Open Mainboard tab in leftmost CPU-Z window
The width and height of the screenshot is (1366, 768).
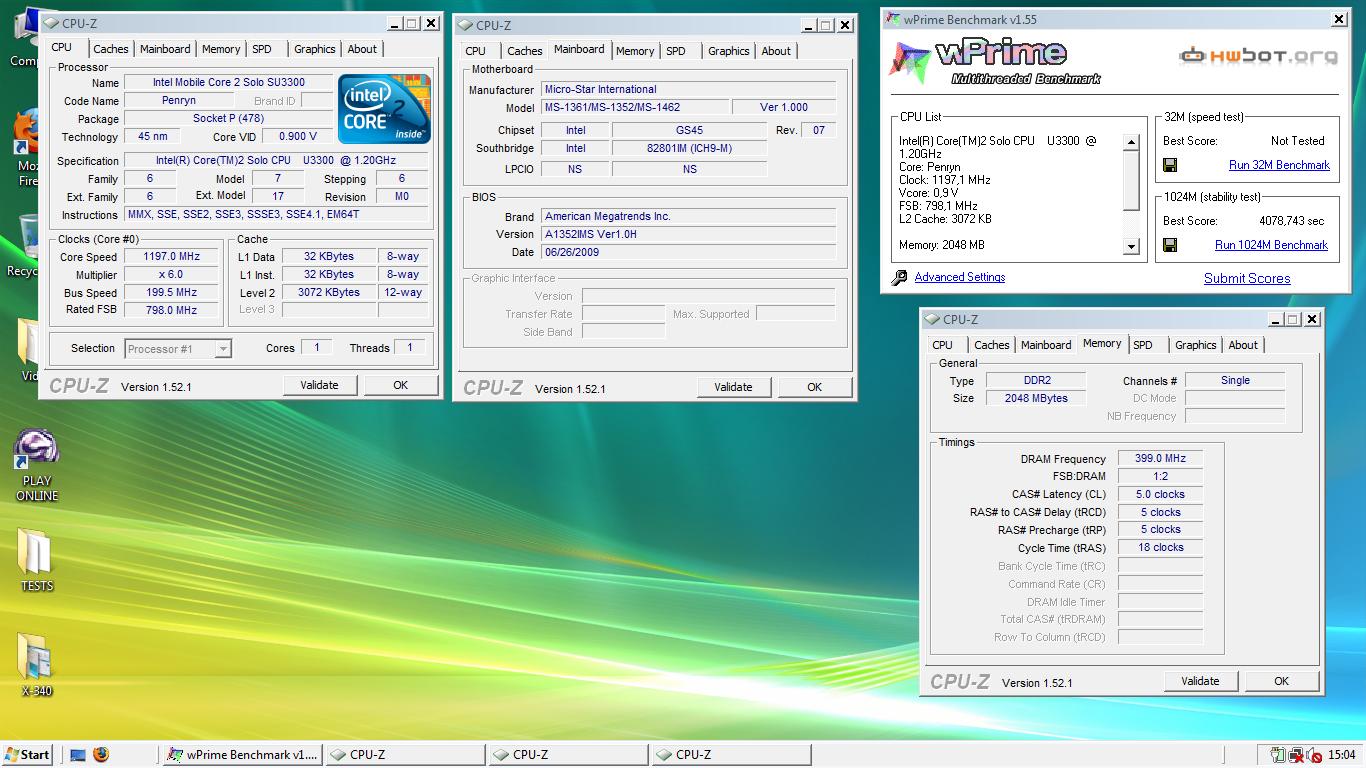point(165,49)
